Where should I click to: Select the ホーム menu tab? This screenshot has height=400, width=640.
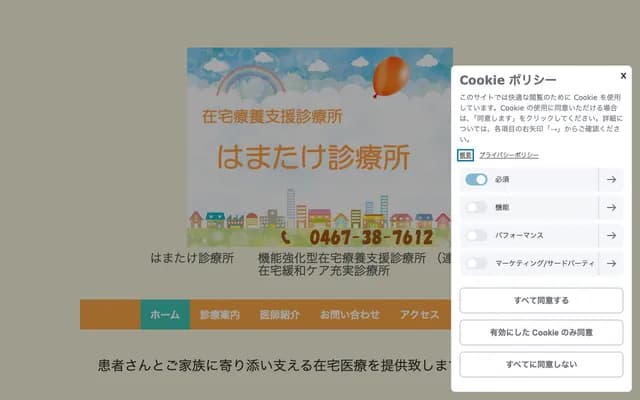pyautogui.click(x=165, y=314)
